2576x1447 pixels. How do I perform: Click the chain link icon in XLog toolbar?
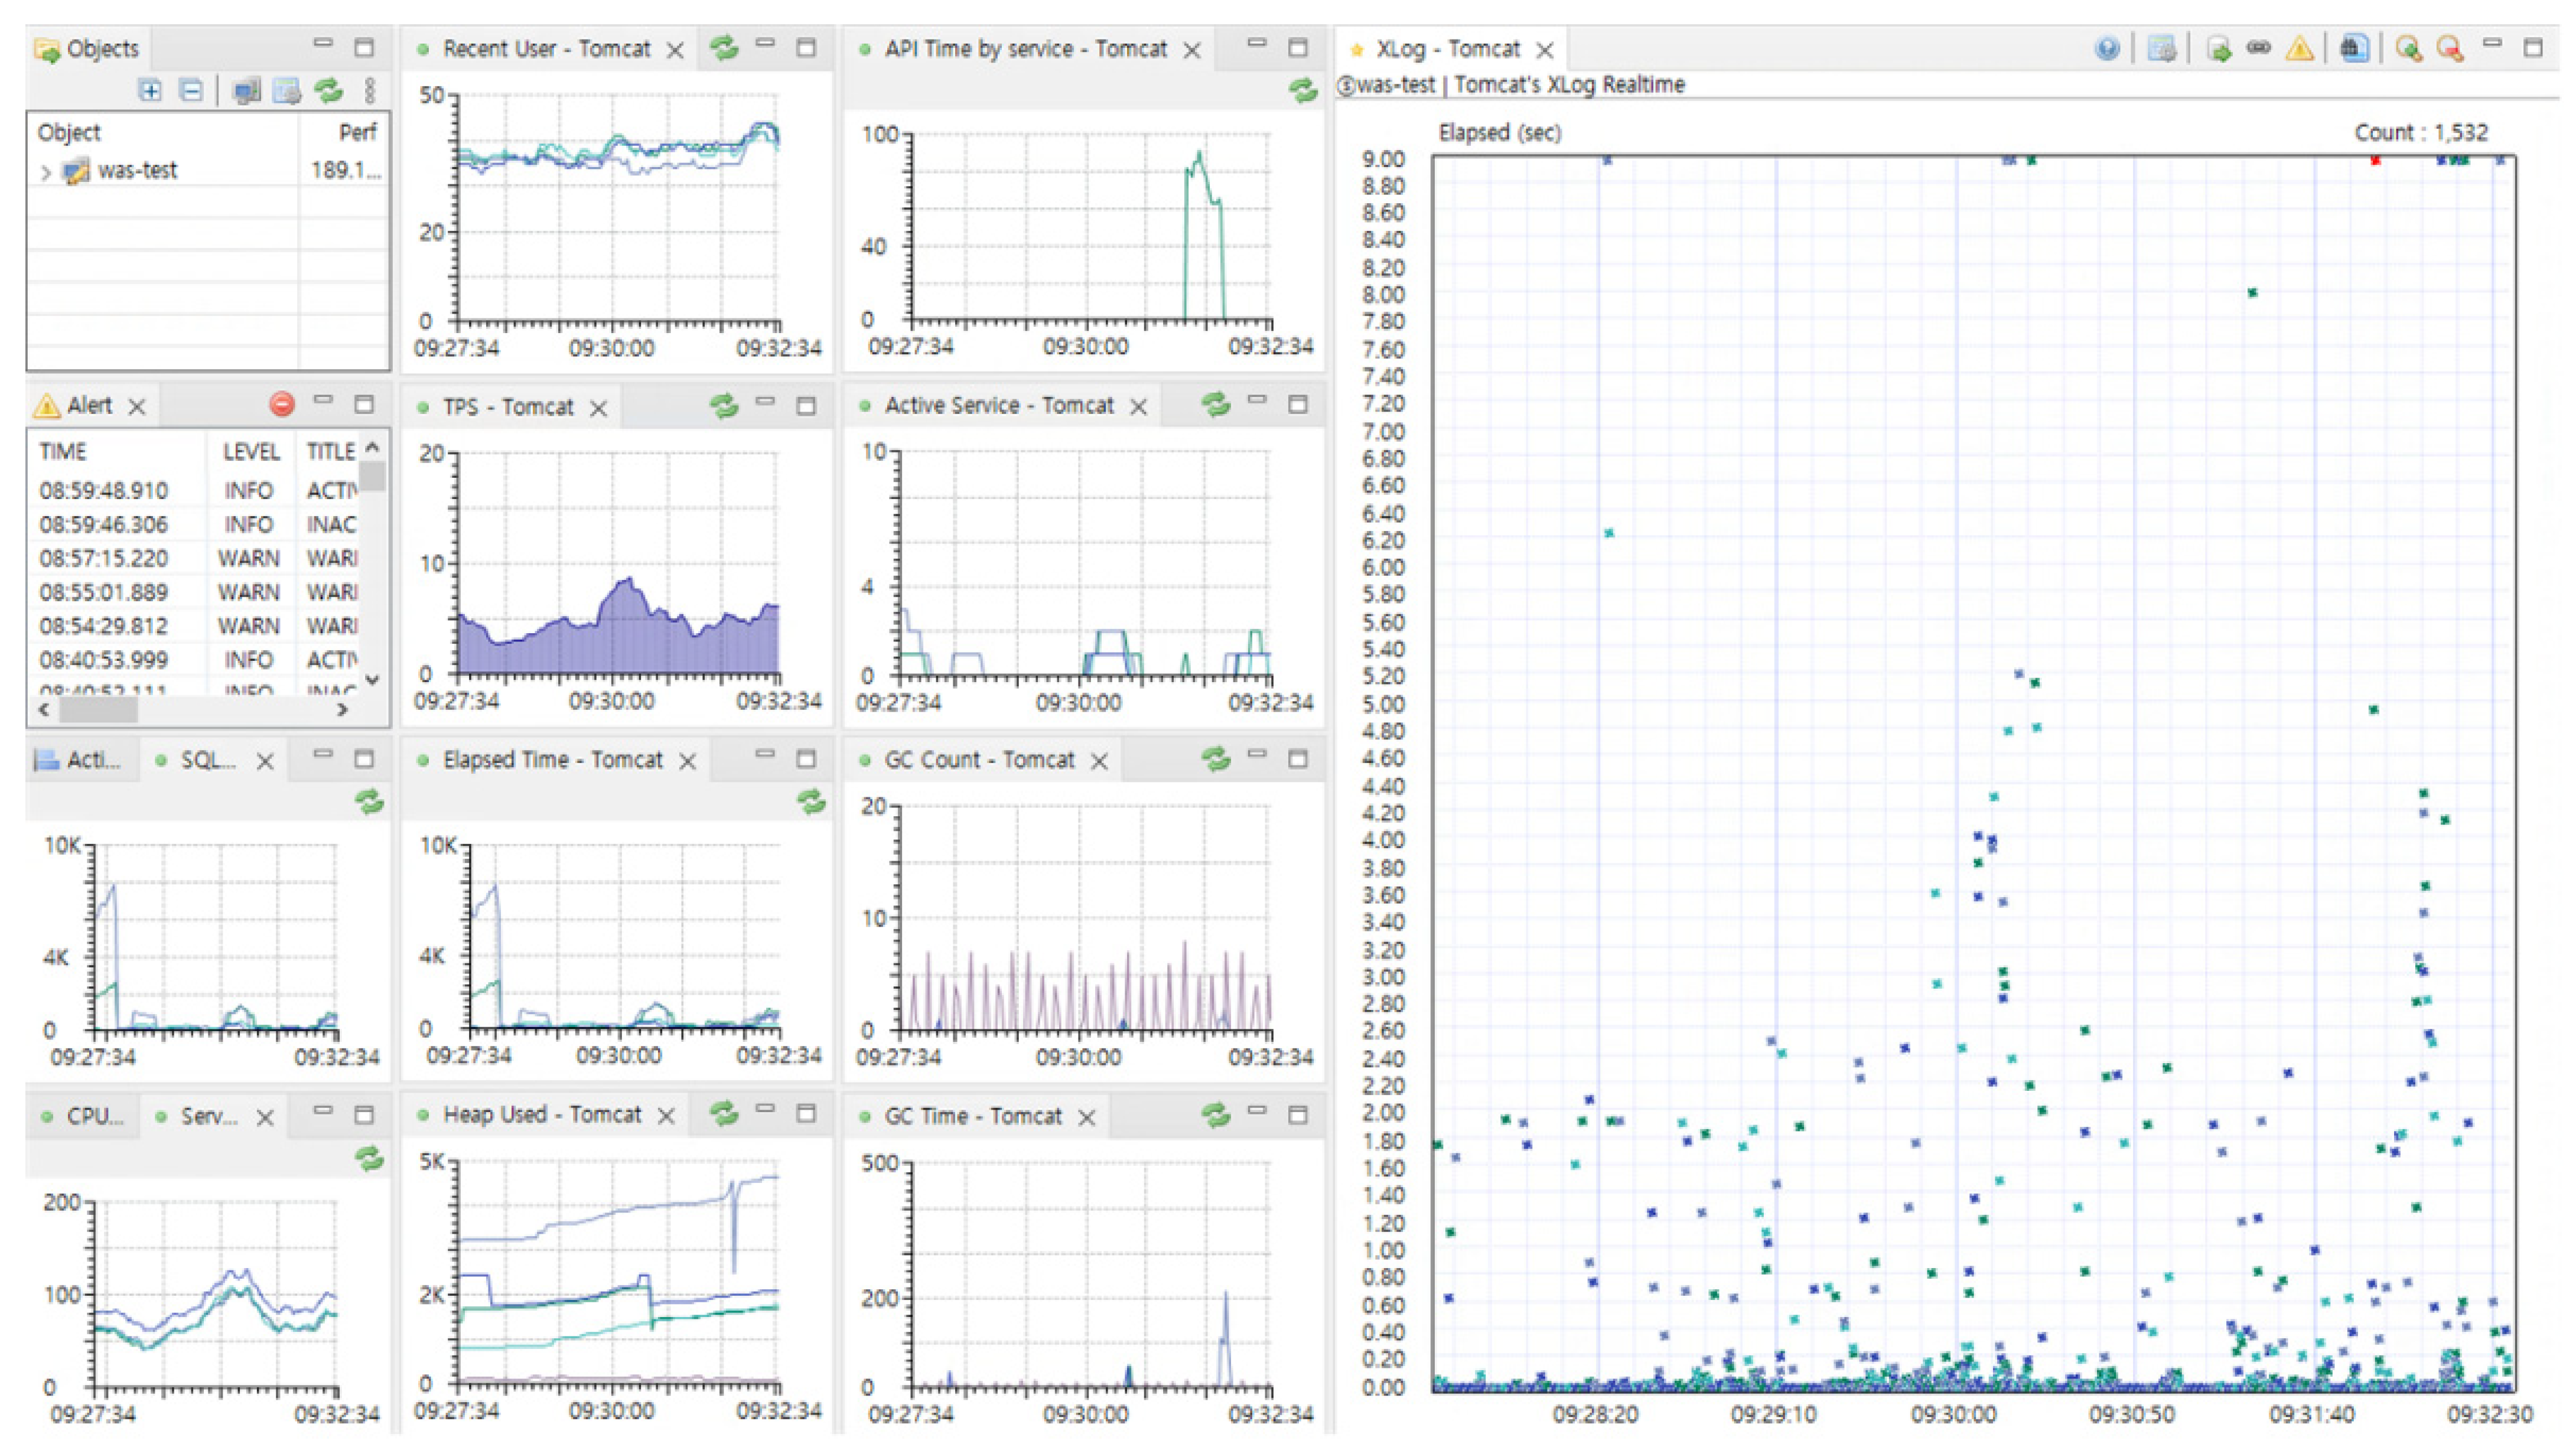click(x=2258, y=48)
